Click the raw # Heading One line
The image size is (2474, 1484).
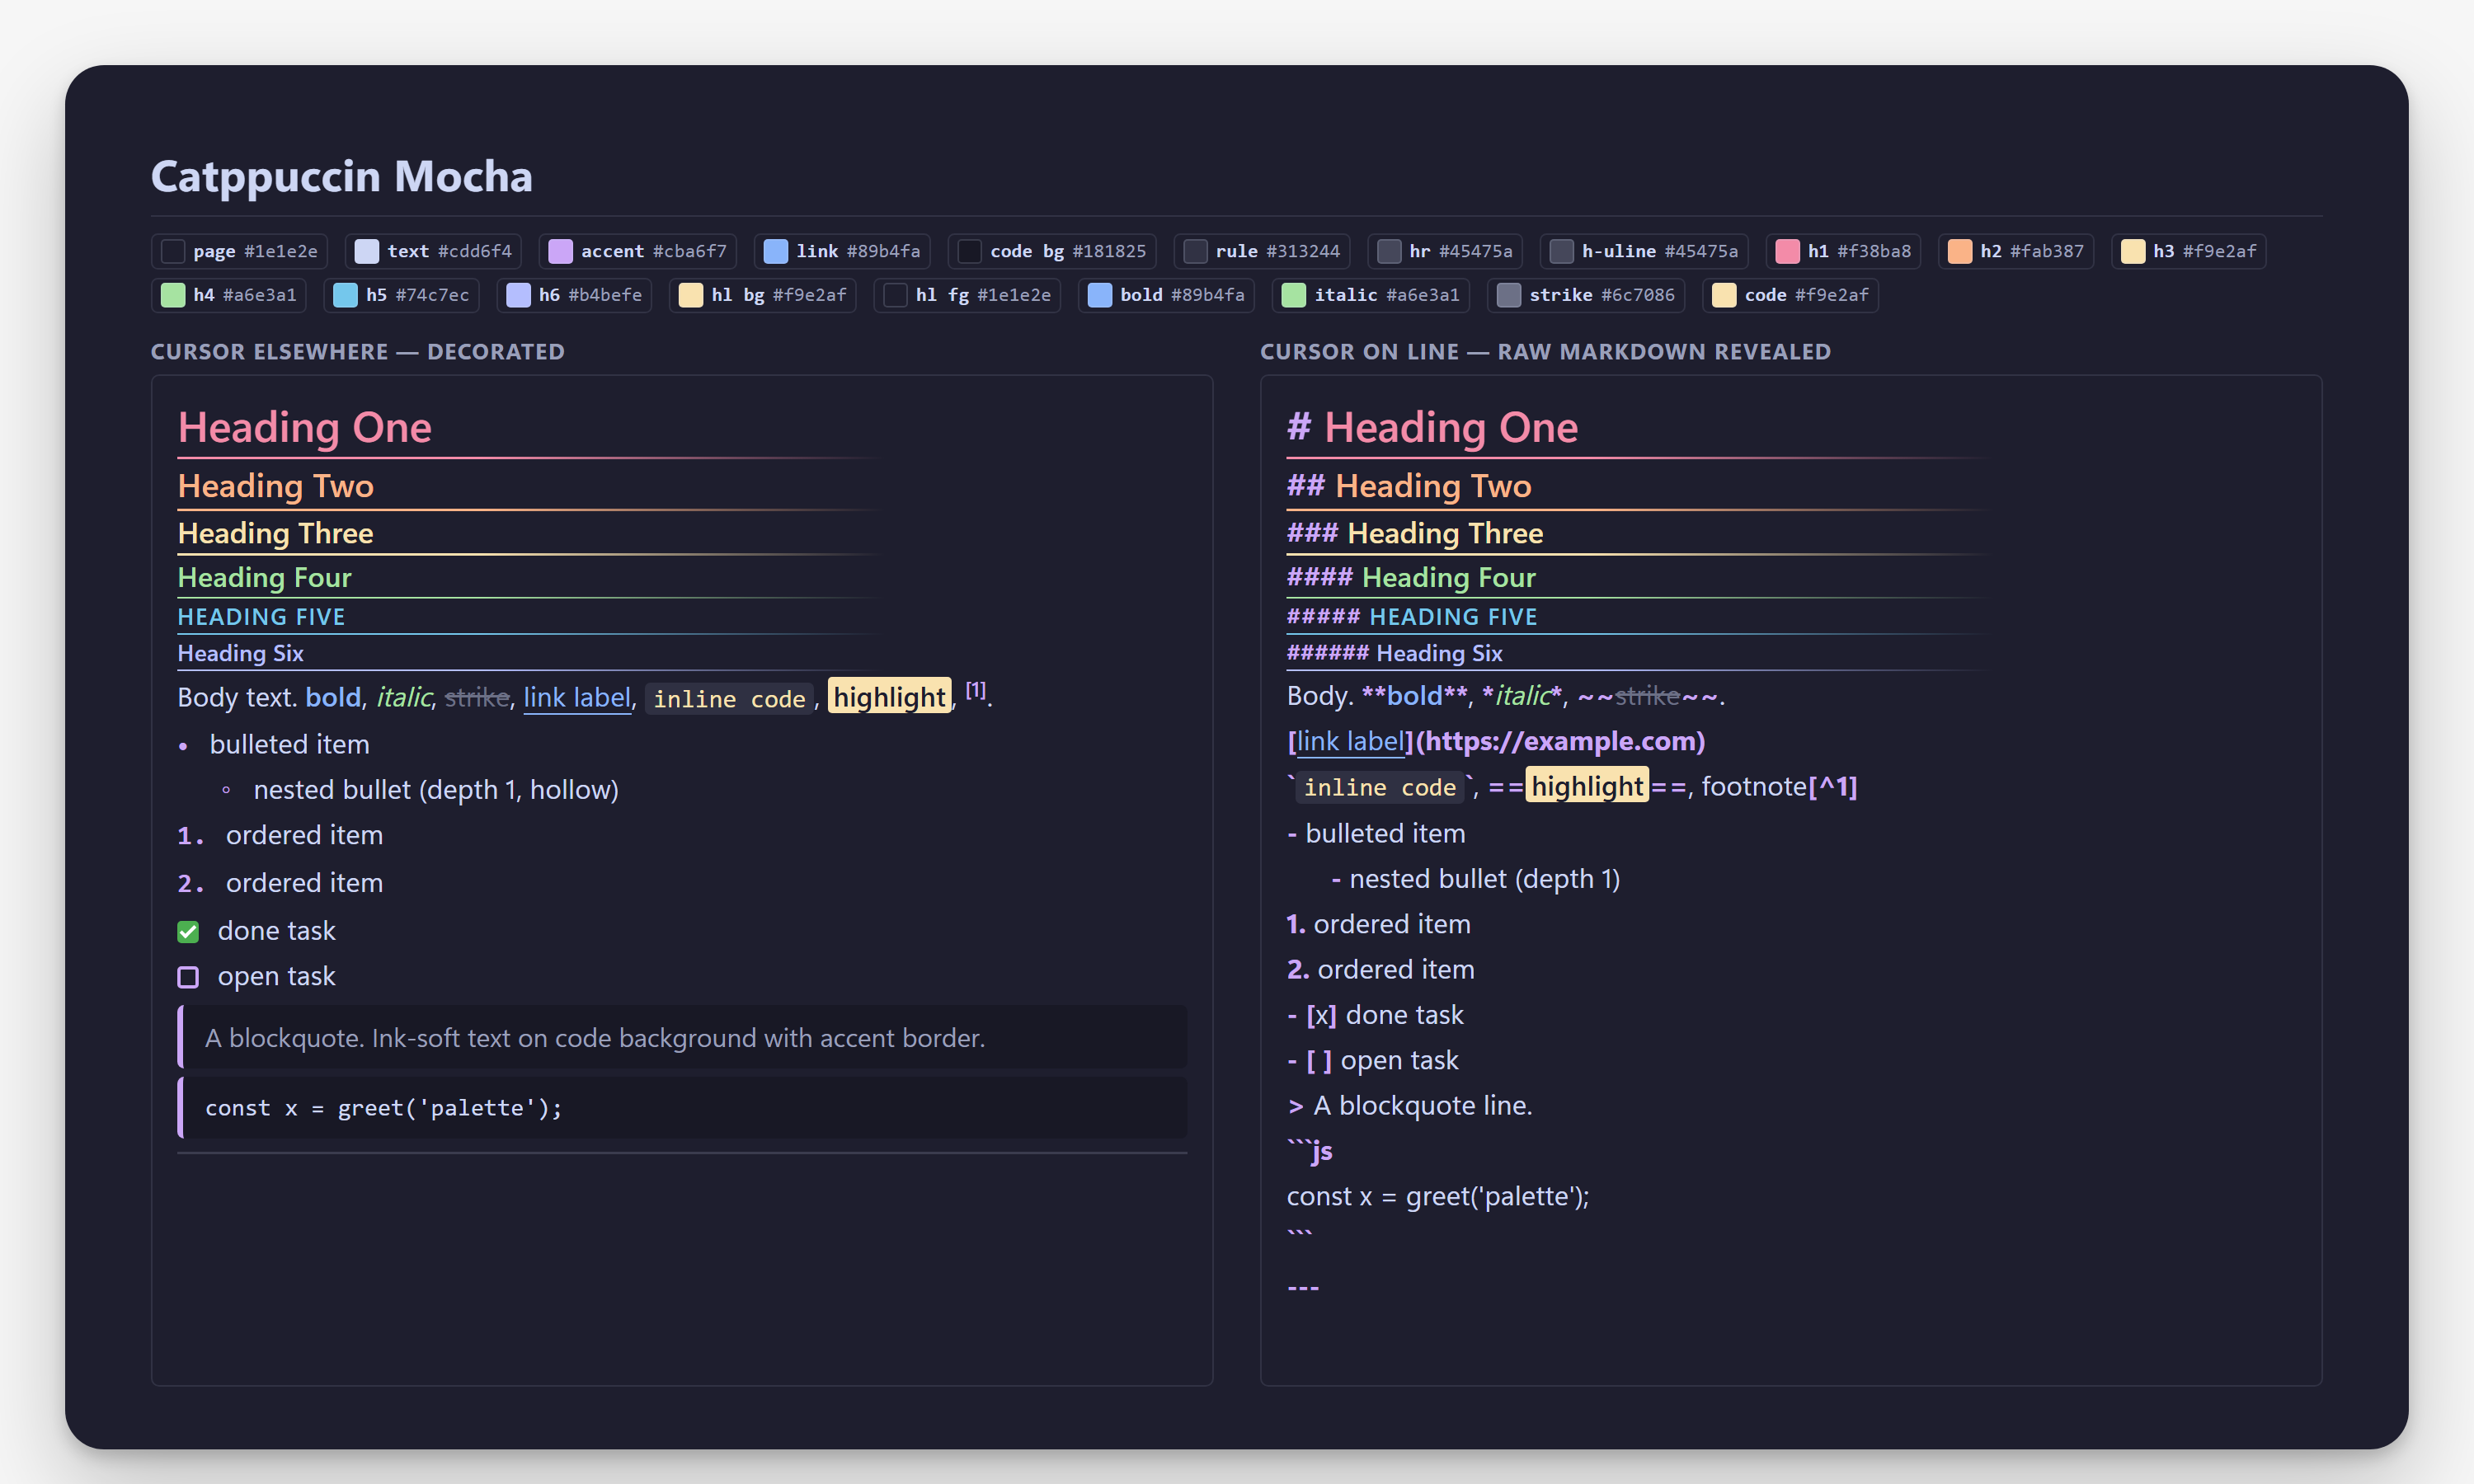1432,427
